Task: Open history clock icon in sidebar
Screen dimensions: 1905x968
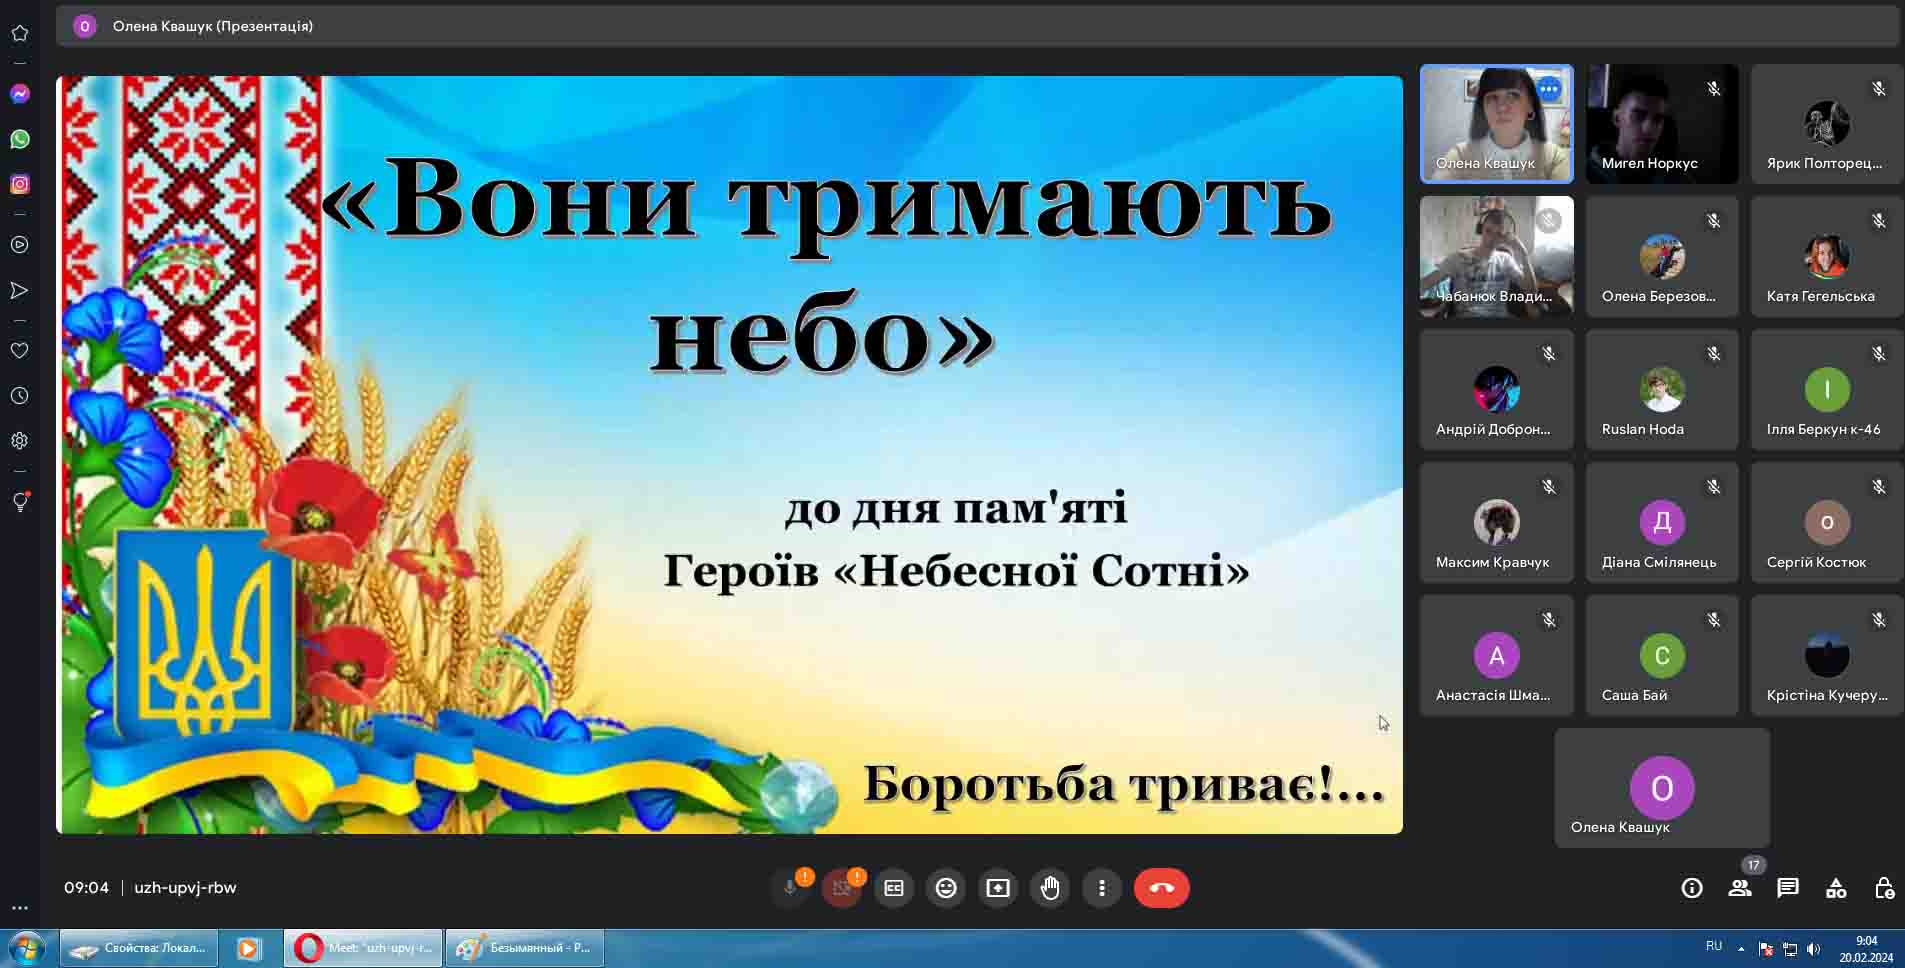Action: tap(20, 396)
